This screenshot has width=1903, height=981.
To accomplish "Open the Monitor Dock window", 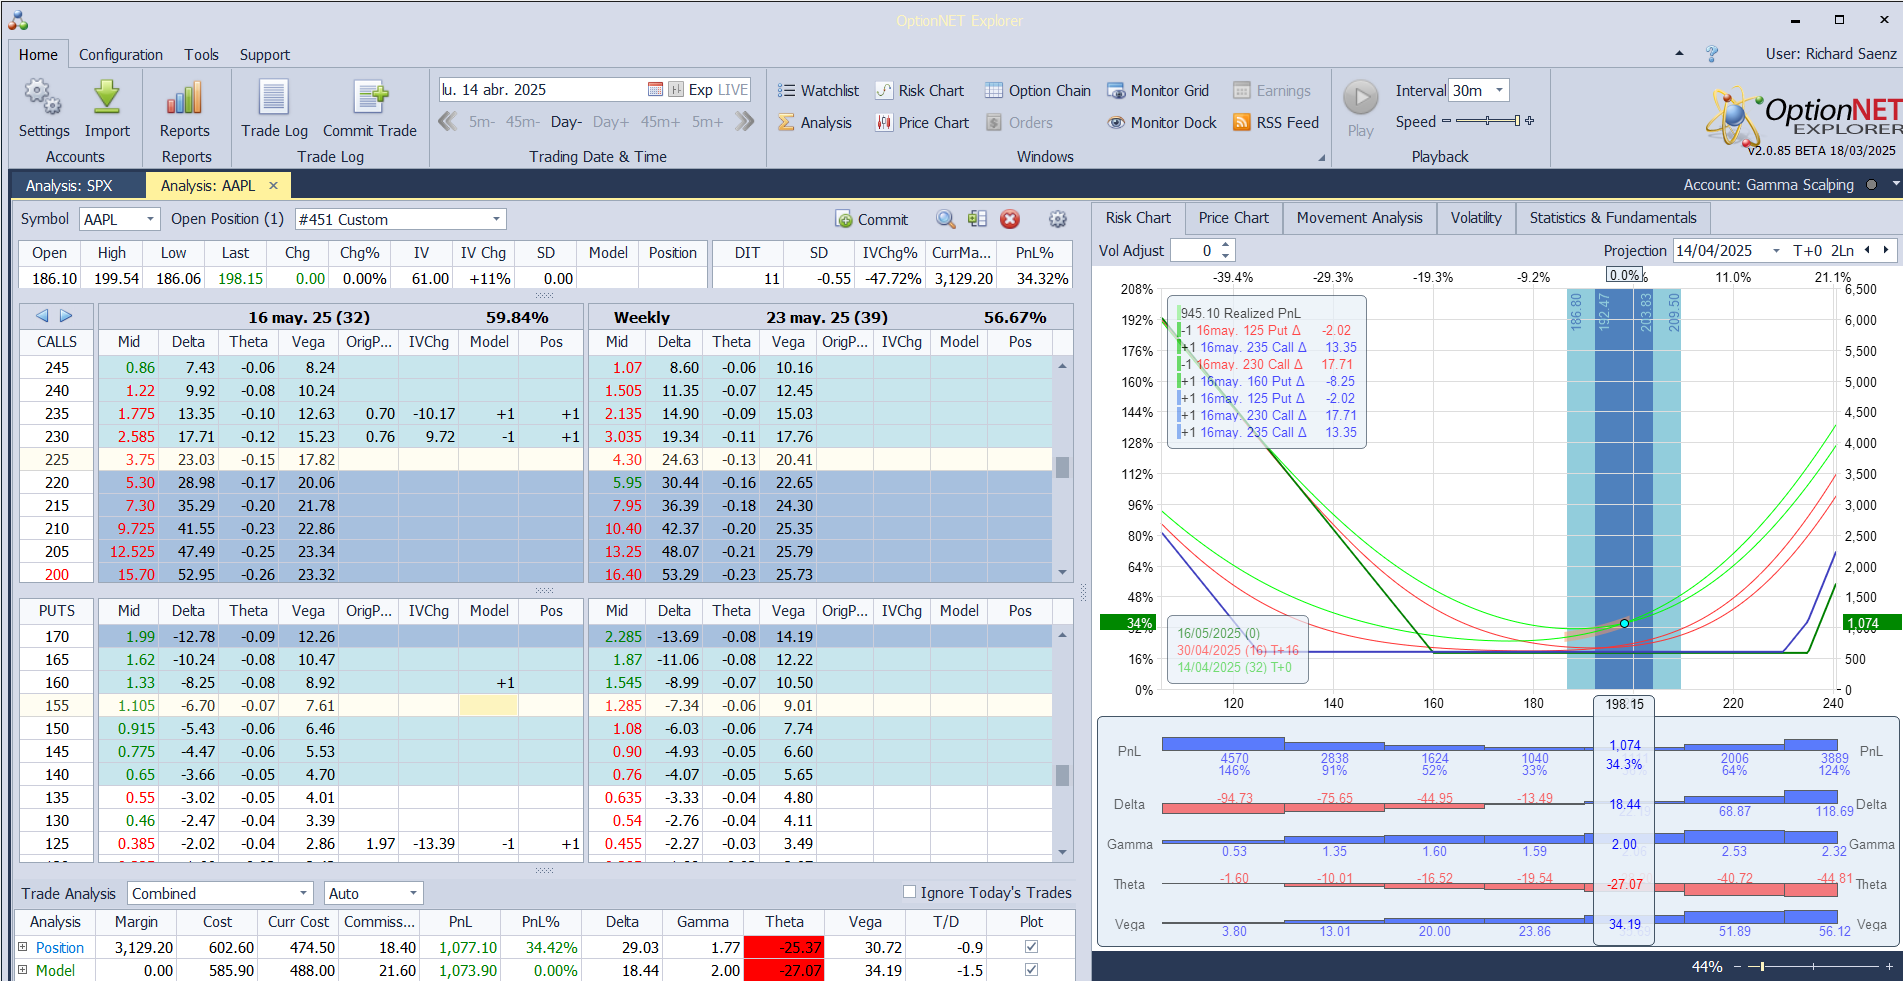I will 1162,122.
